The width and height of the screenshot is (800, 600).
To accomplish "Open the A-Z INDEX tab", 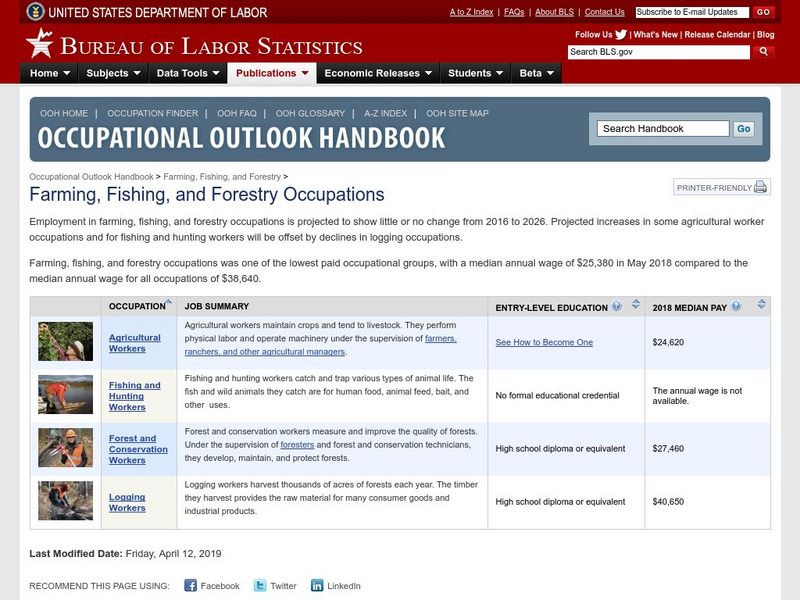I will [x=385, y=113].
